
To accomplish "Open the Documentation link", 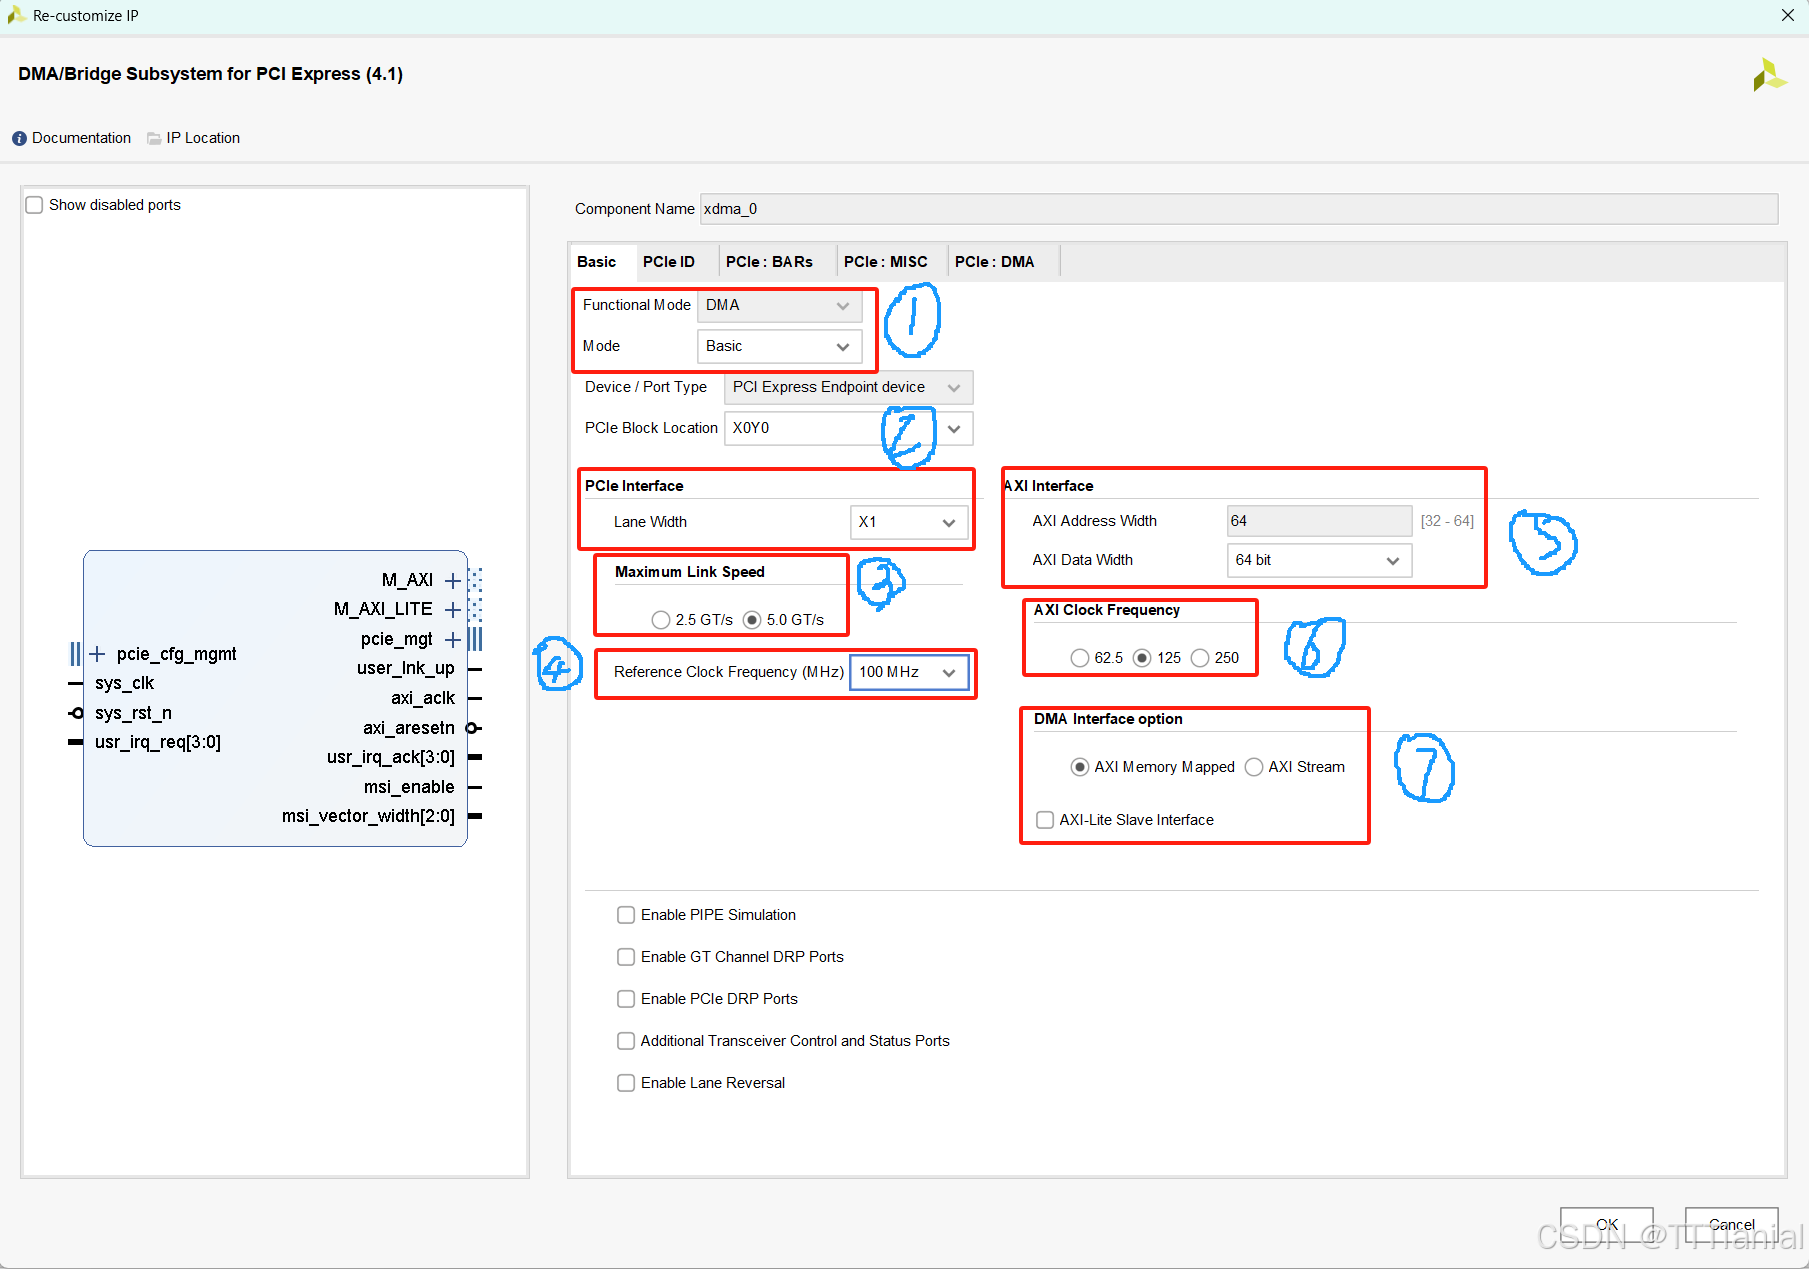I will click(82, 138).
